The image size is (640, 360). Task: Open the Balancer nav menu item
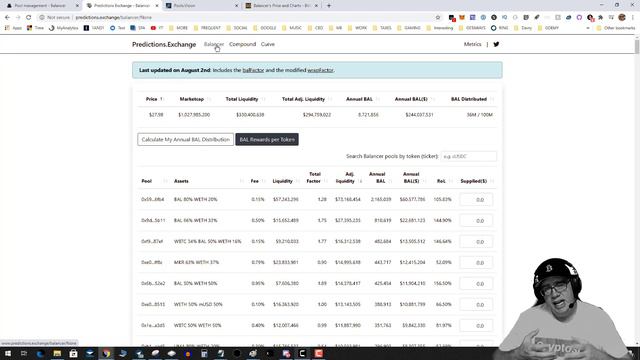(x=214, y=44)
